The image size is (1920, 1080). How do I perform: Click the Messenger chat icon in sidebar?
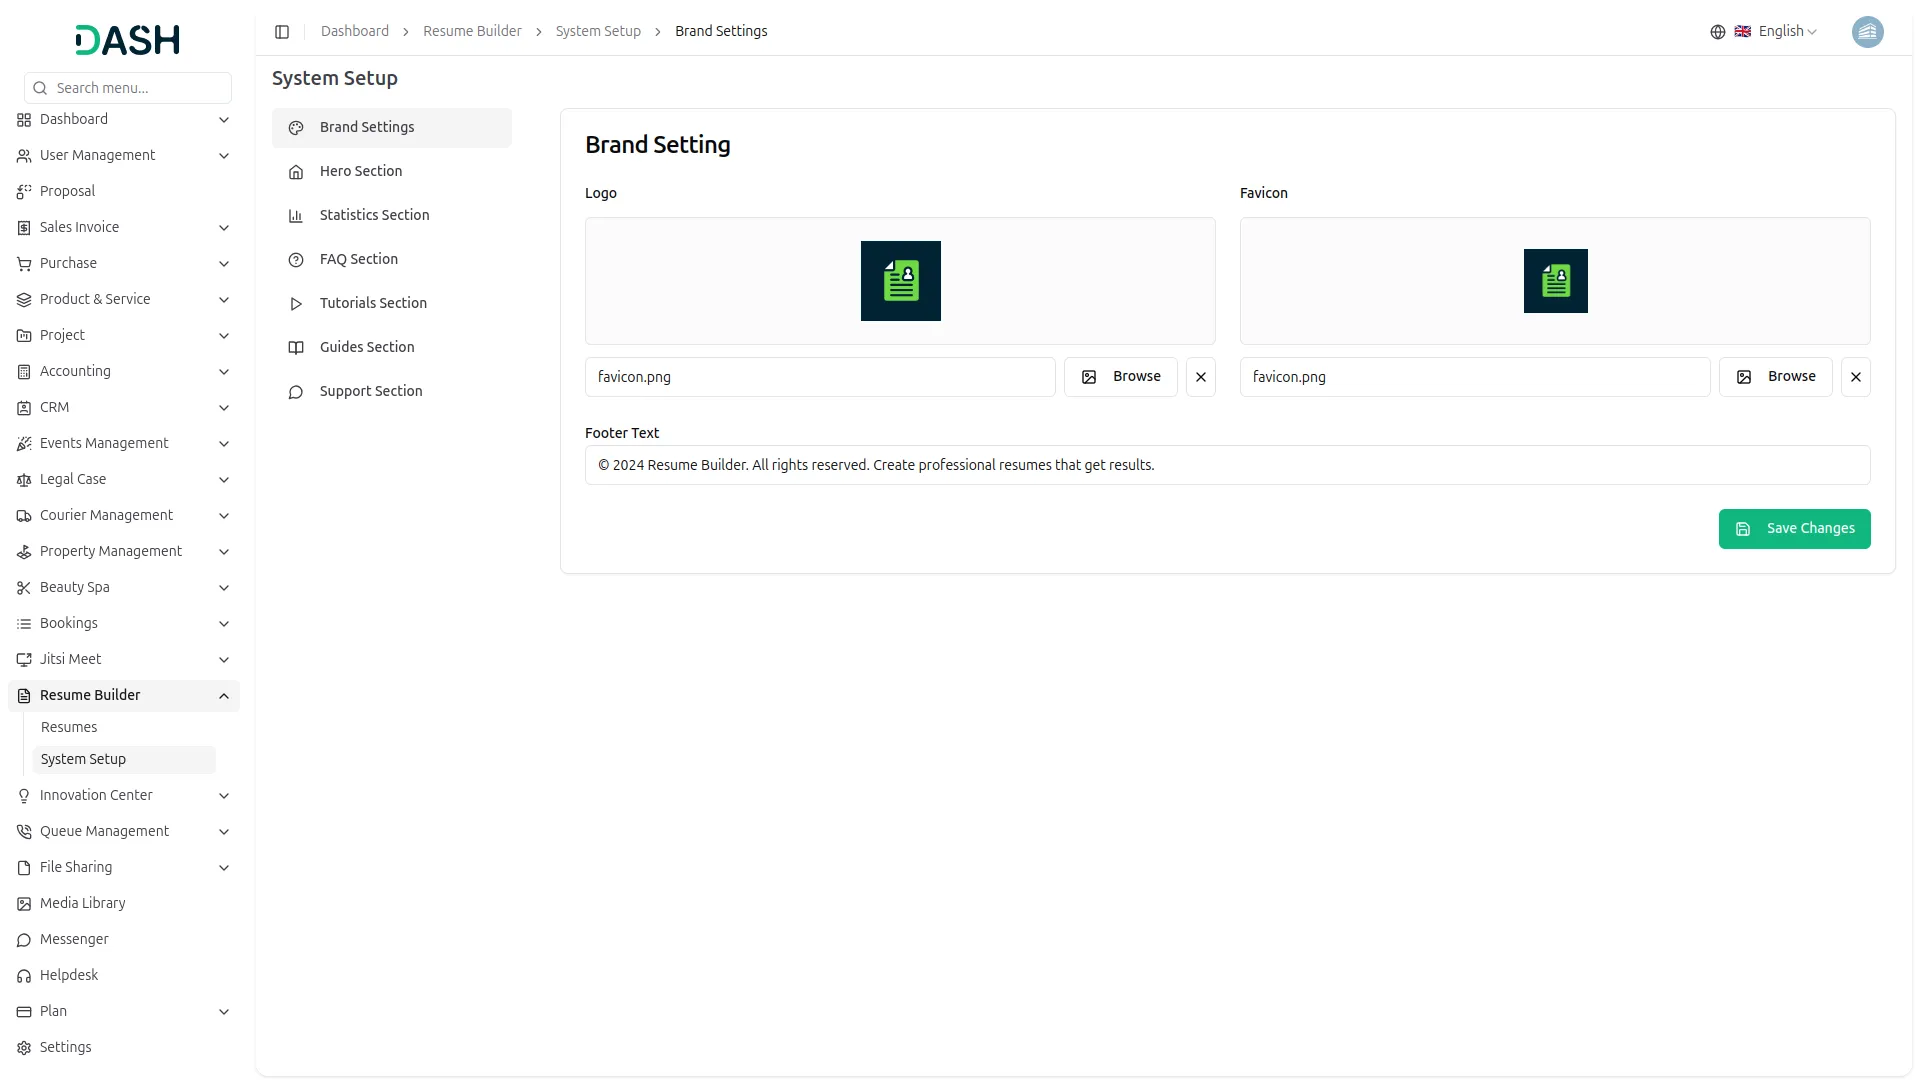(x=24, y=940)
